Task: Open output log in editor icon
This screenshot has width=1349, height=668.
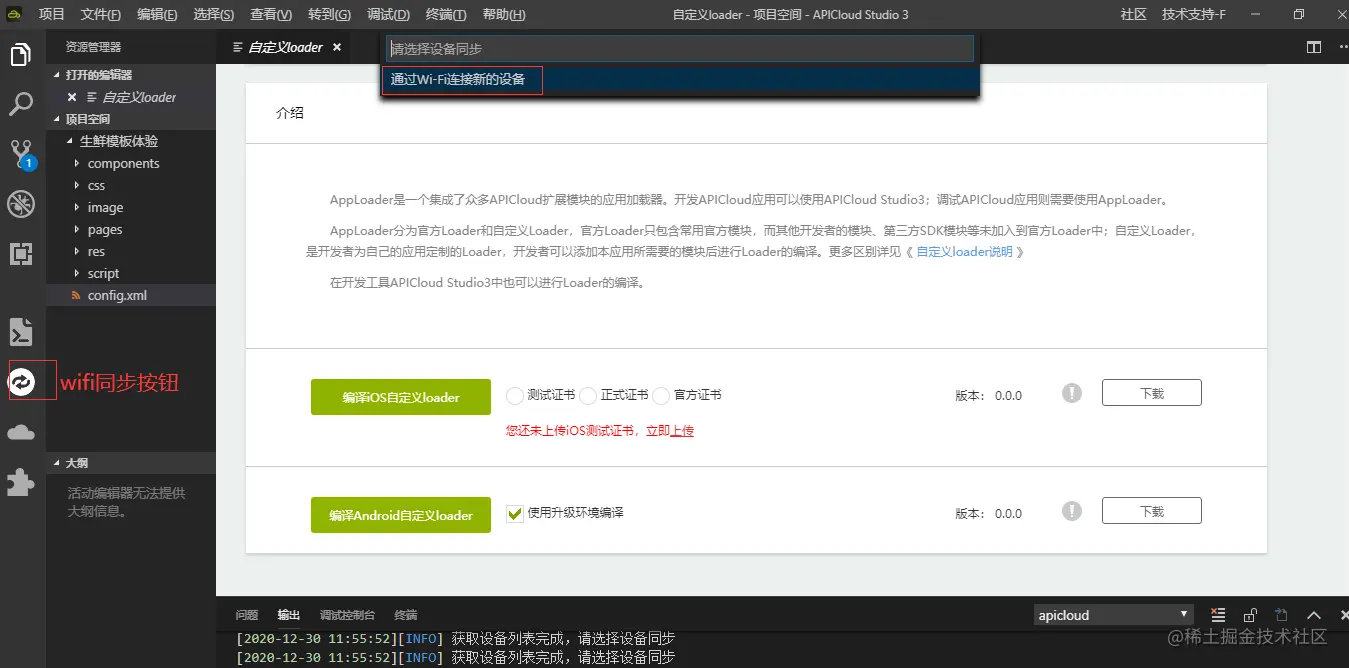Action: [x=1282, y=615]
